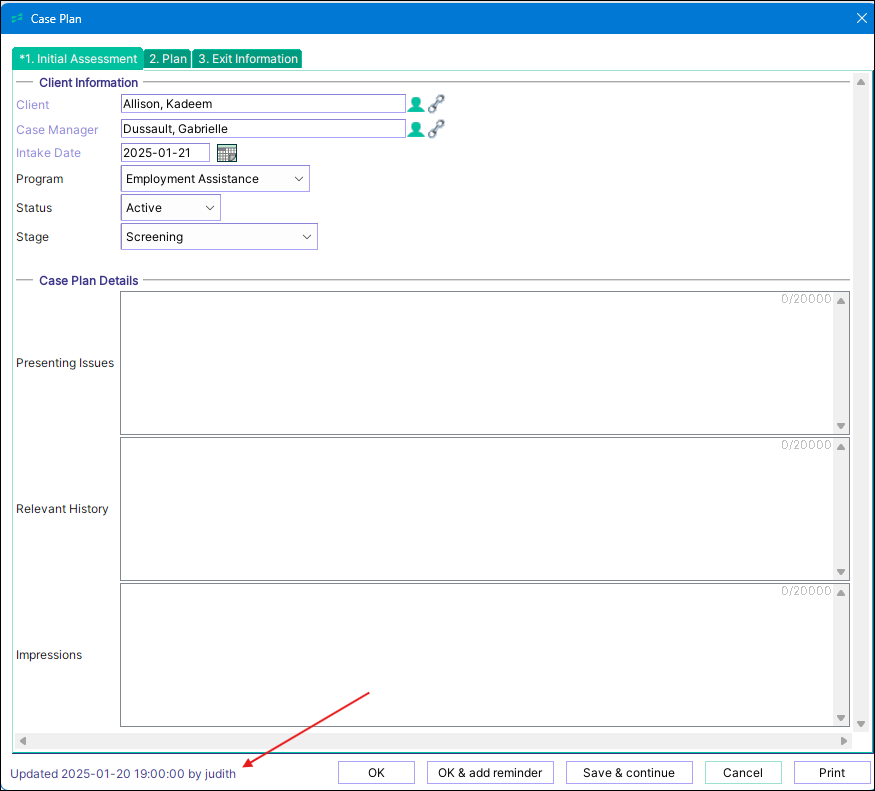
Task: Click the person icon next to Client field
Action: click(x=416, y=104)
